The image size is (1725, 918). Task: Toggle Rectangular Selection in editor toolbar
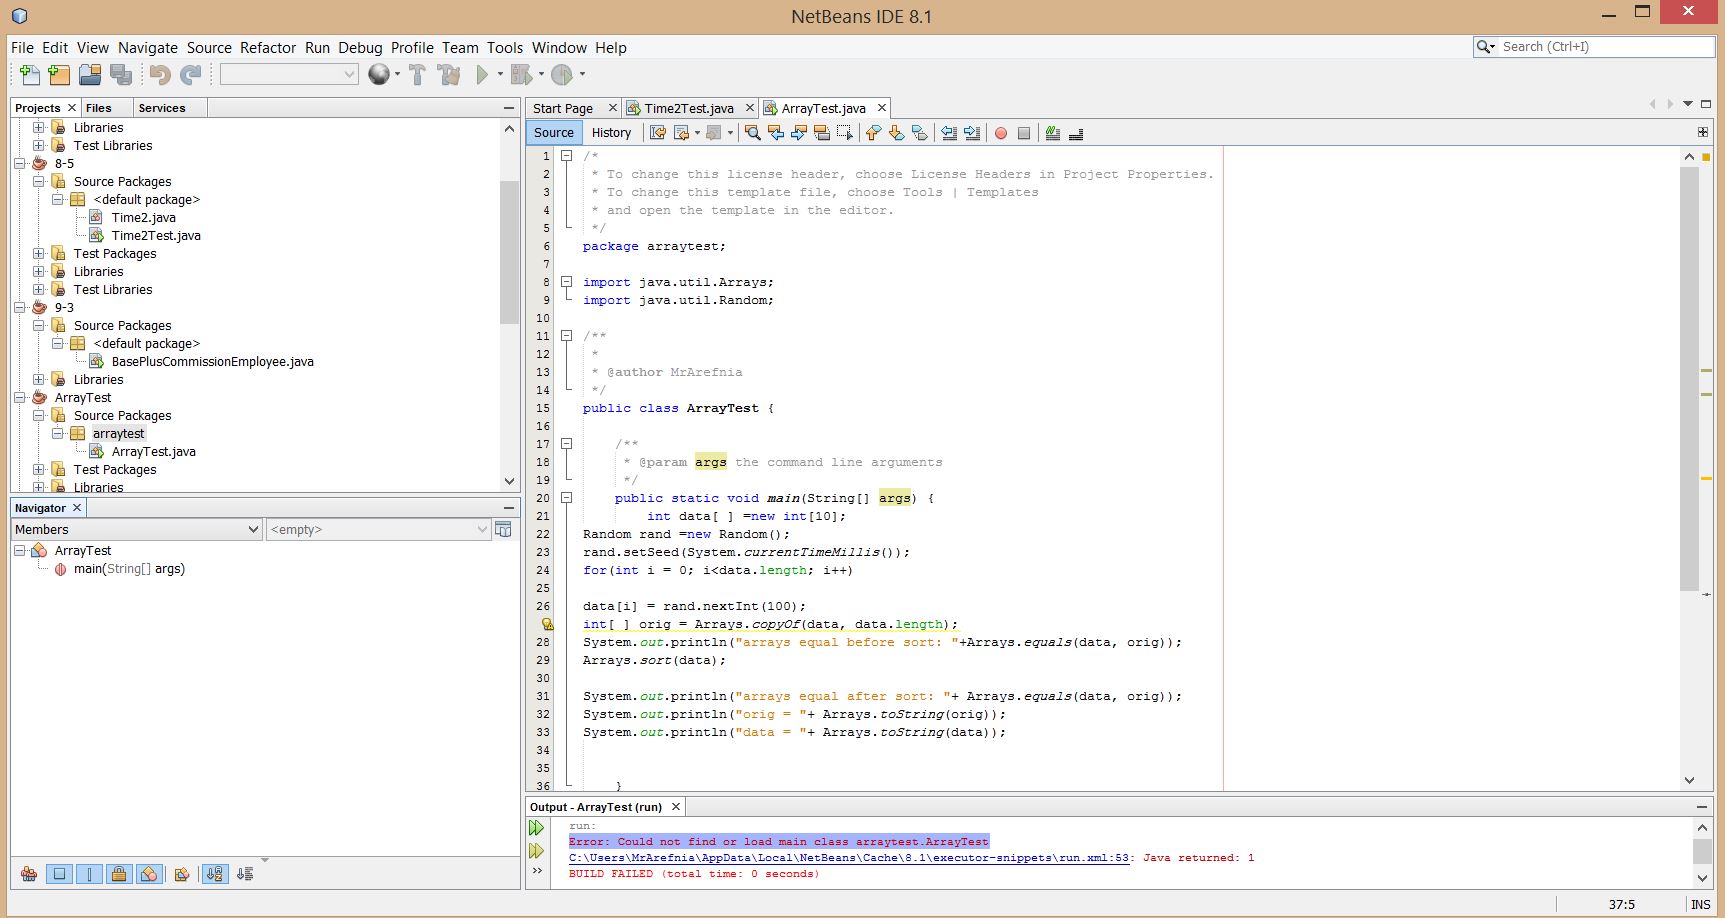point(845,133)
